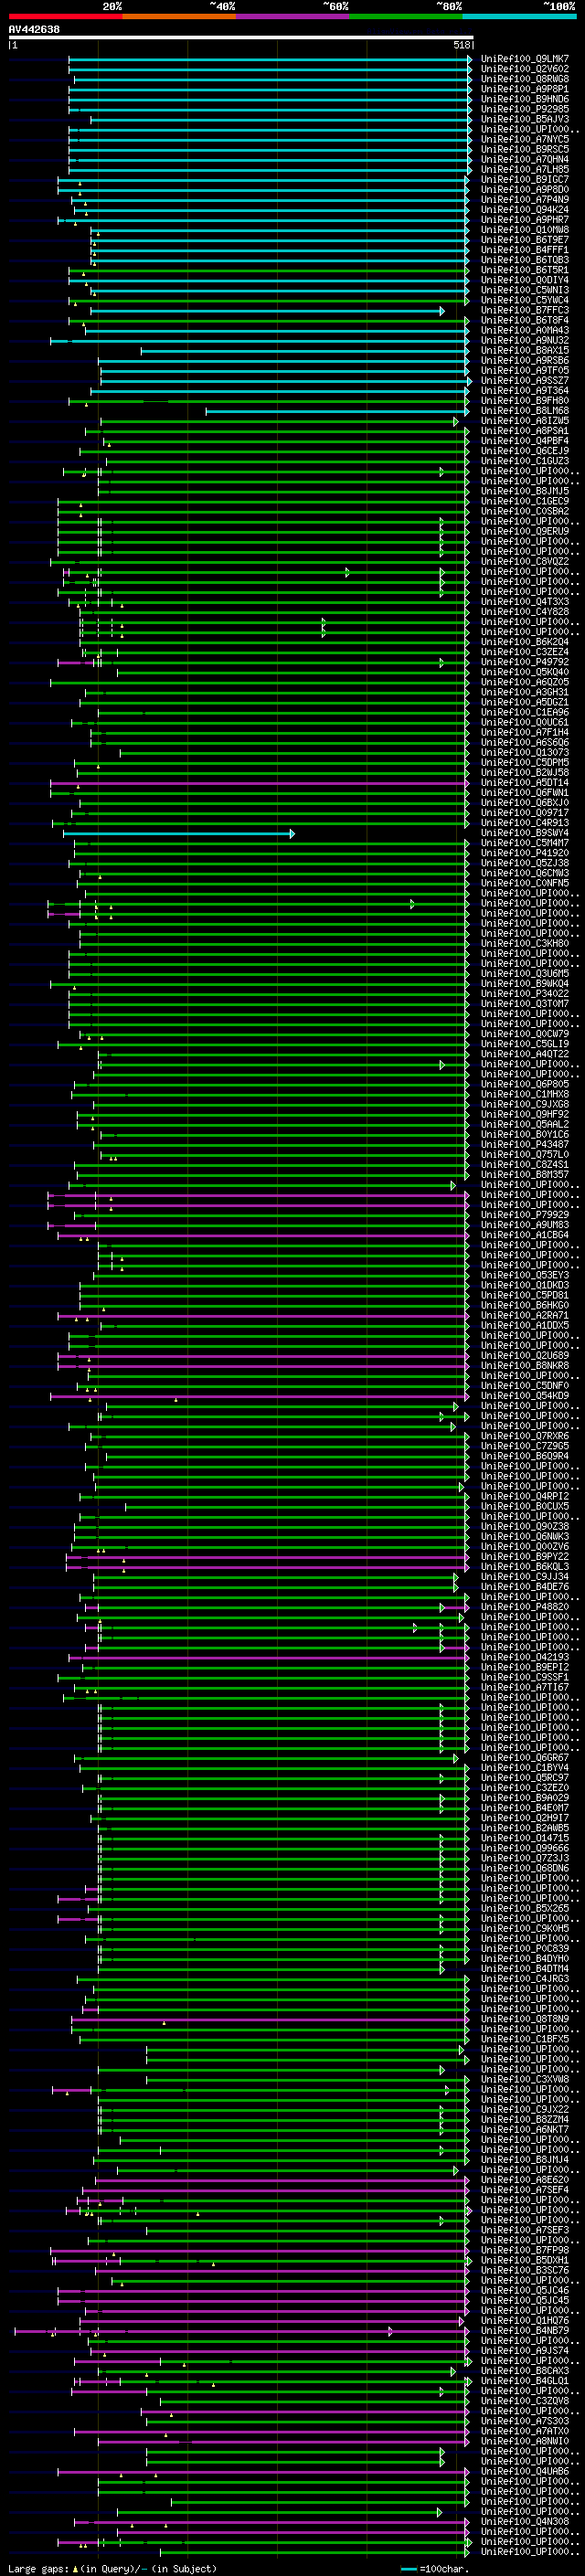Image resolution: width=585 pixels, height=2576 pixels.
Task: Select the UniRef100_B8AX15 hit label
Action: coord(525,351)
